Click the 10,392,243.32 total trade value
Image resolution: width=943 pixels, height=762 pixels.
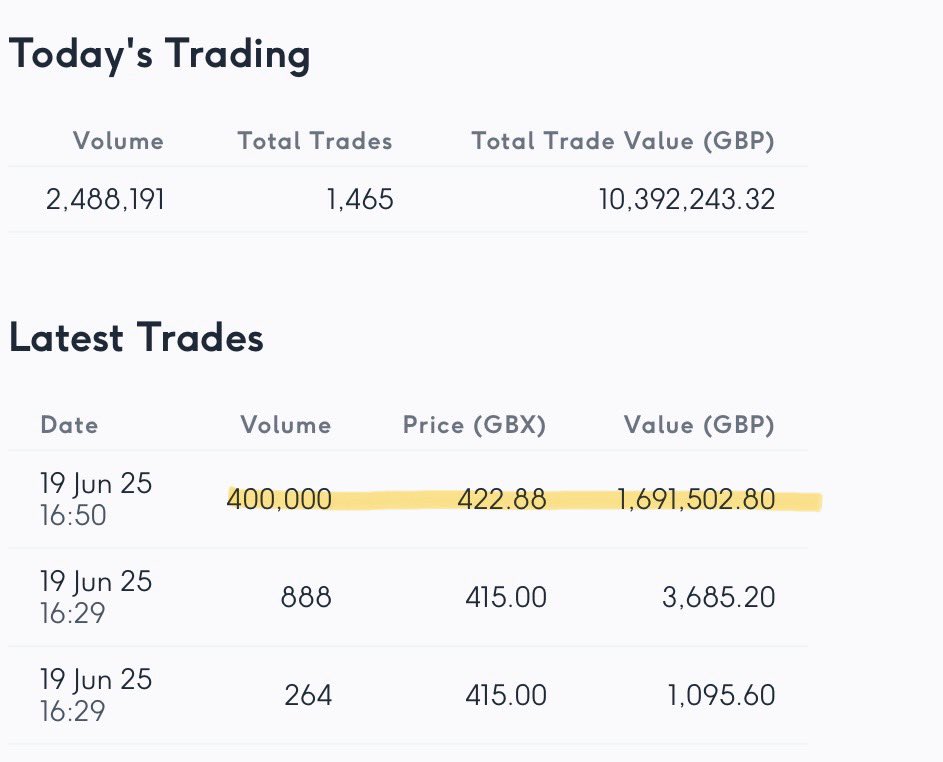point(687,200)
